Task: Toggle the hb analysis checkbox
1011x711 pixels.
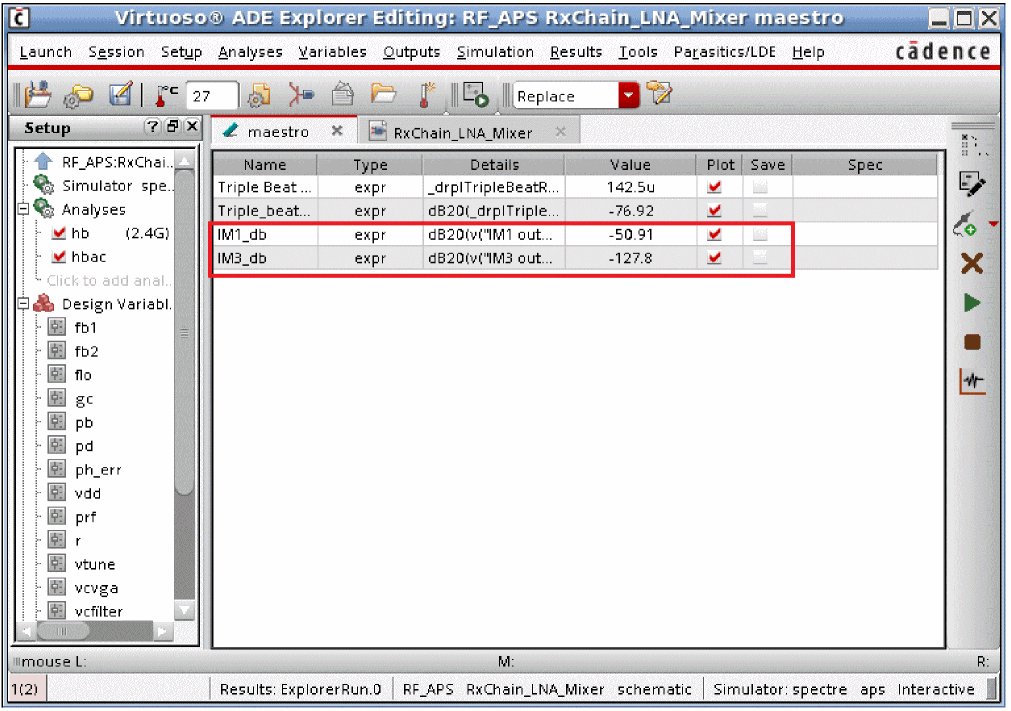Action: pyautogui.click(x=59, y=233)
